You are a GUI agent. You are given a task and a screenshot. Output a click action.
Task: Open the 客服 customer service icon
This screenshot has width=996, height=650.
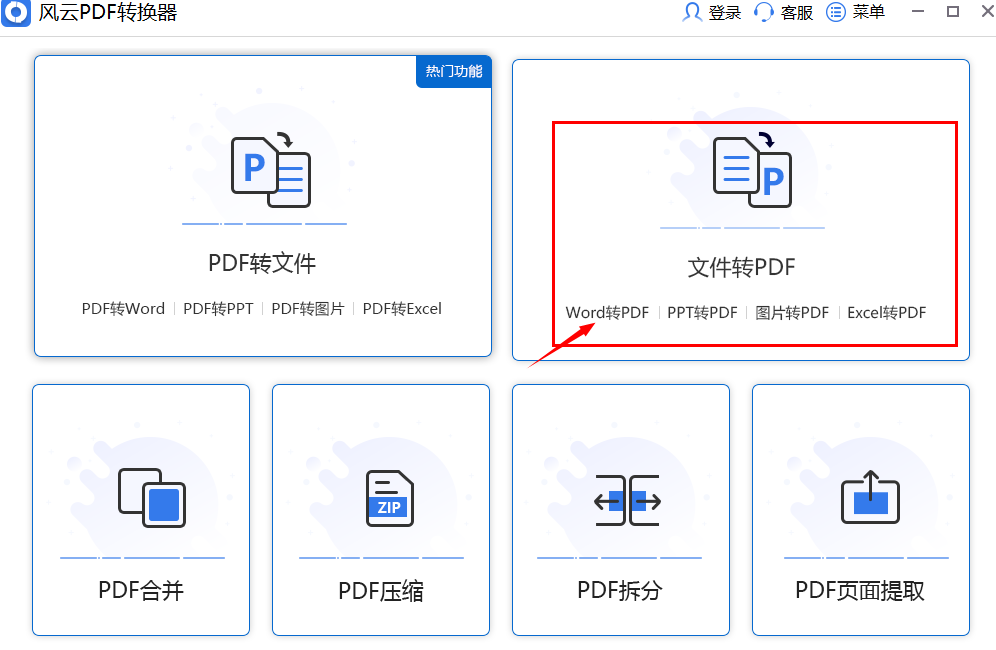[x=763, y=13]
